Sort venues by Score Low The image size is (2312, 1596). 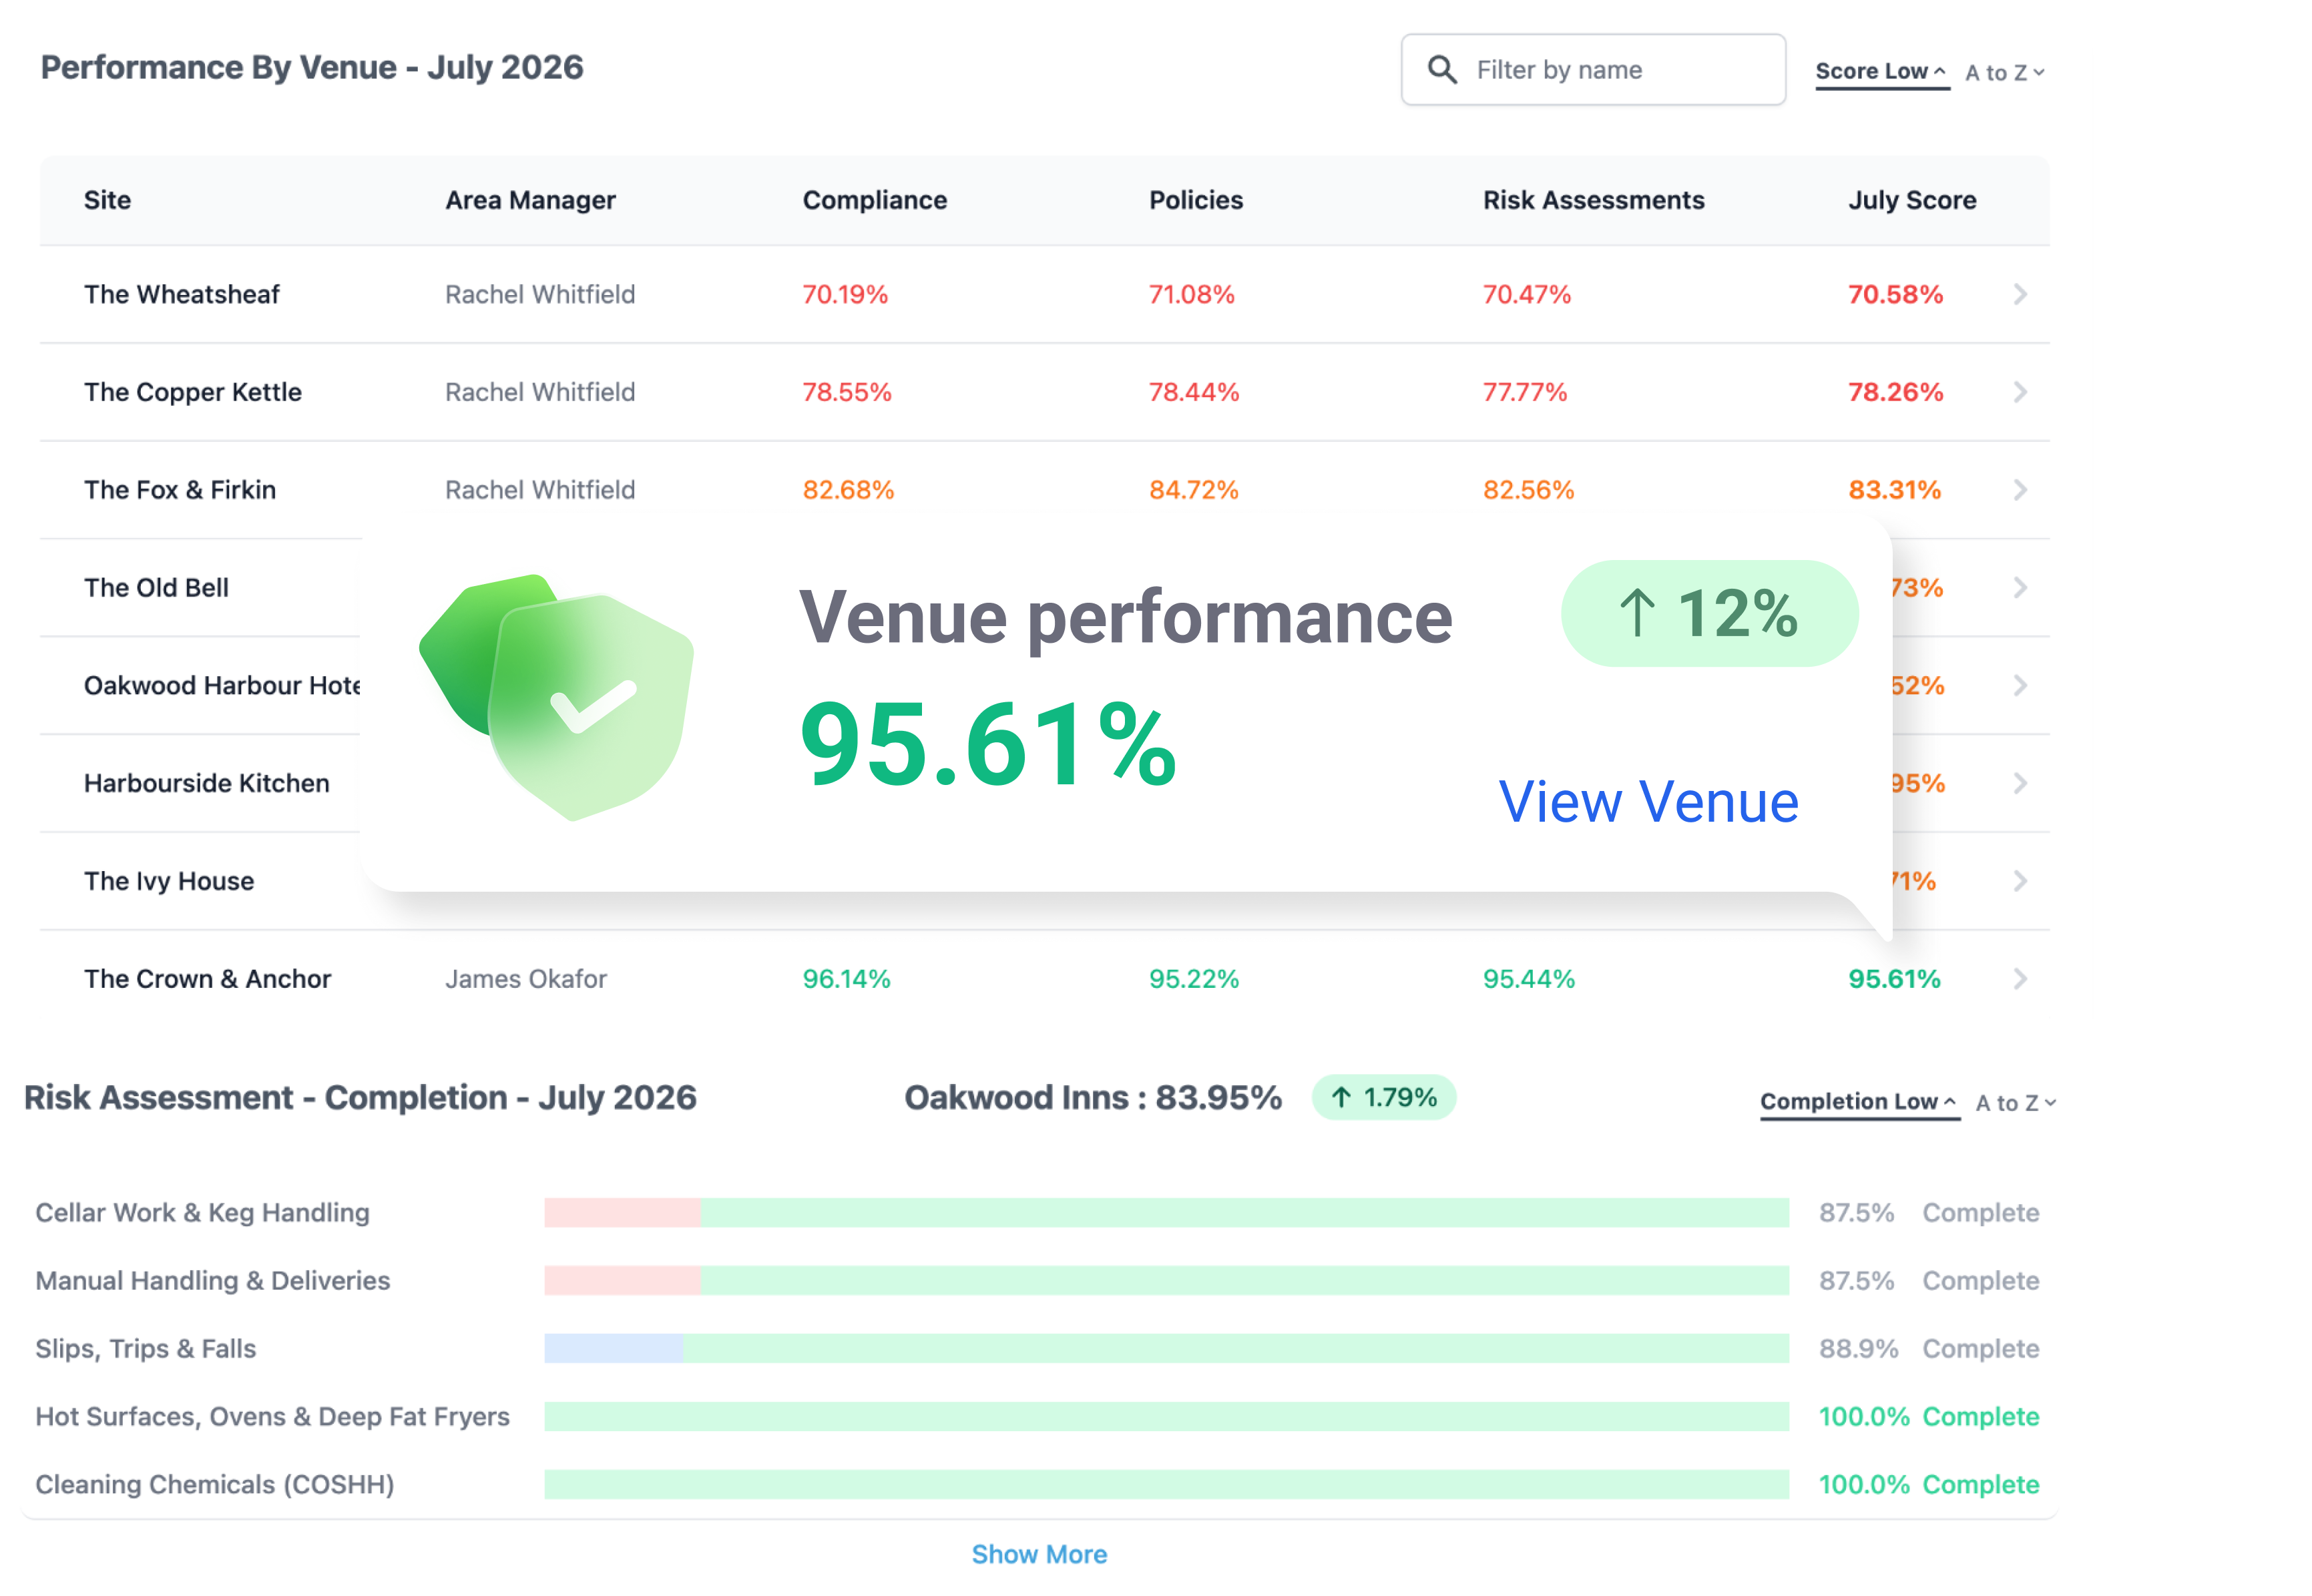1881,72
